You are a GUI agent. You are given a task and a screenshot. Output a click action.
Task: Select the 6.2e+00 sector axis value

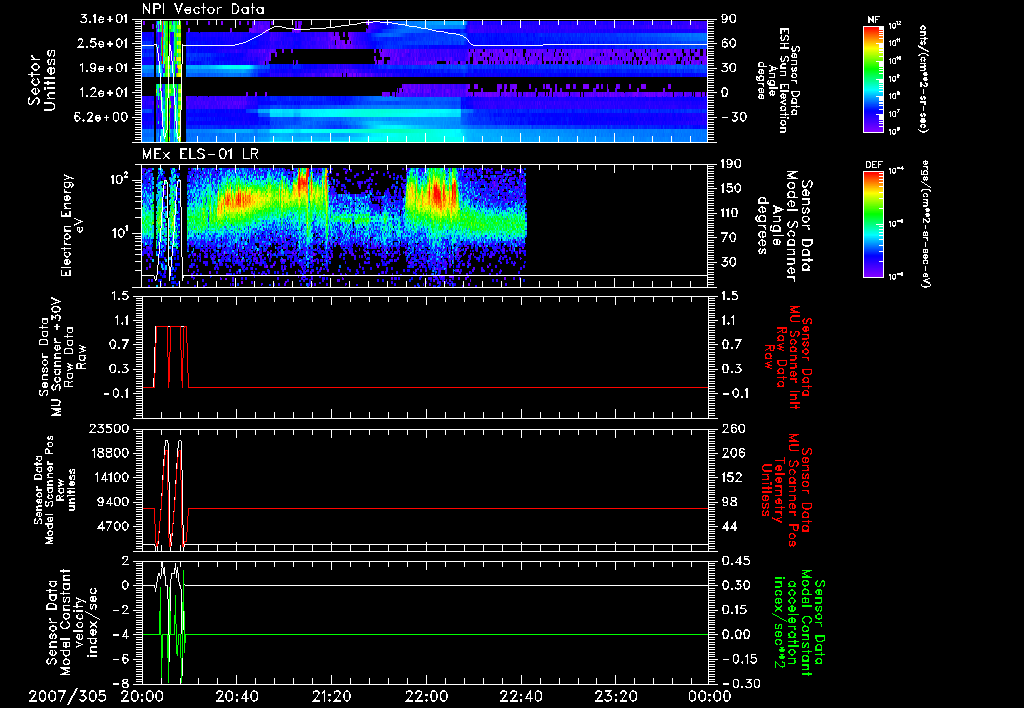[103, 117]
